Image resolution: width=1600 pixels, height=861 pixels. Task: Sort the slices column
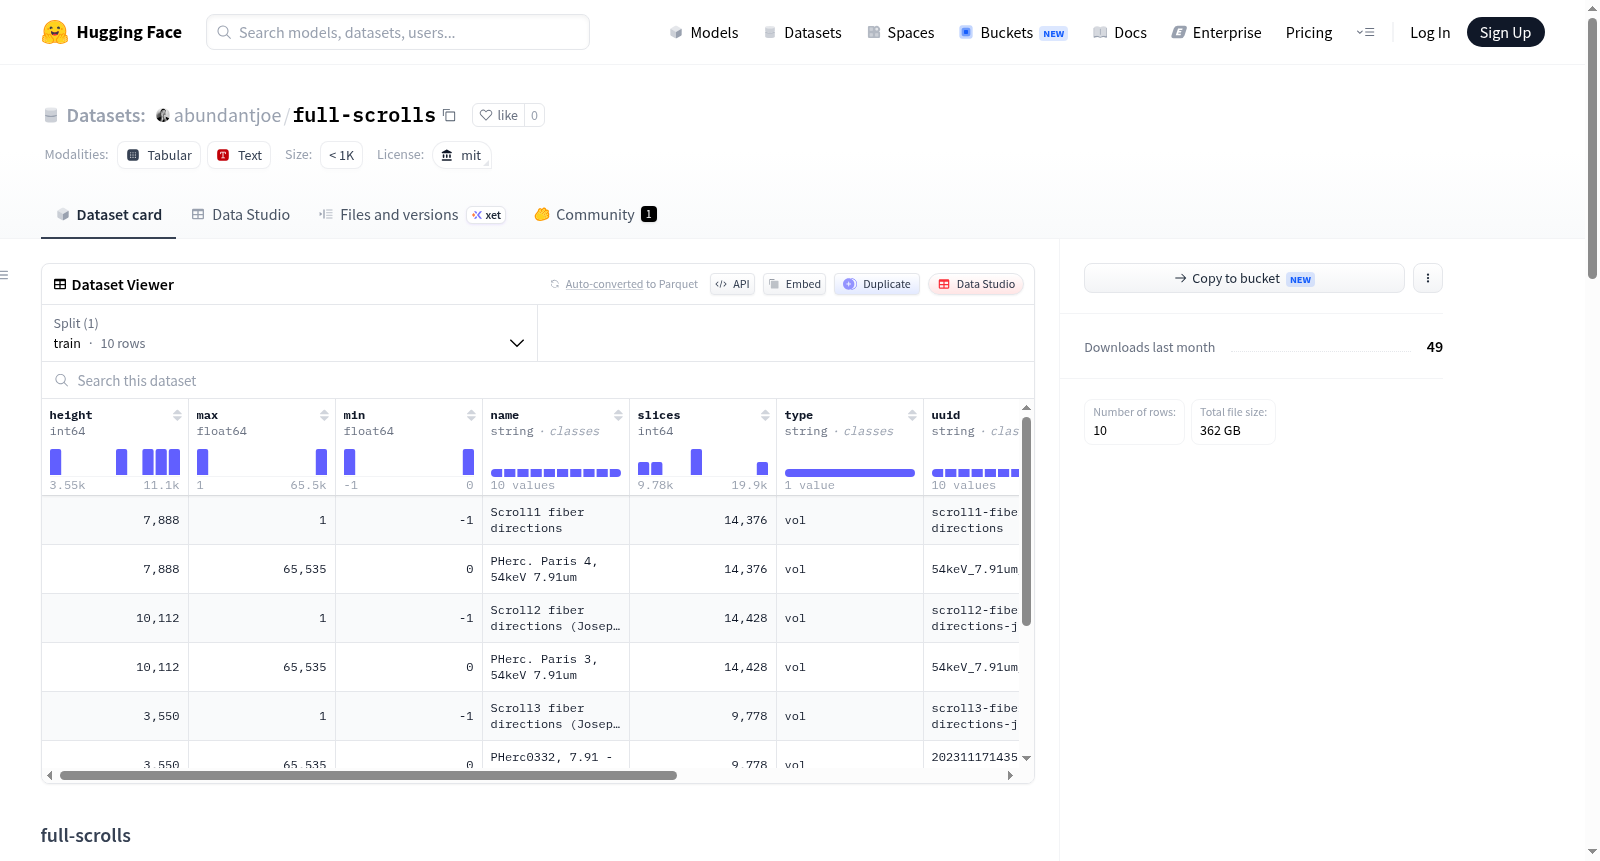pyautogui.click(x=765, y=415)
